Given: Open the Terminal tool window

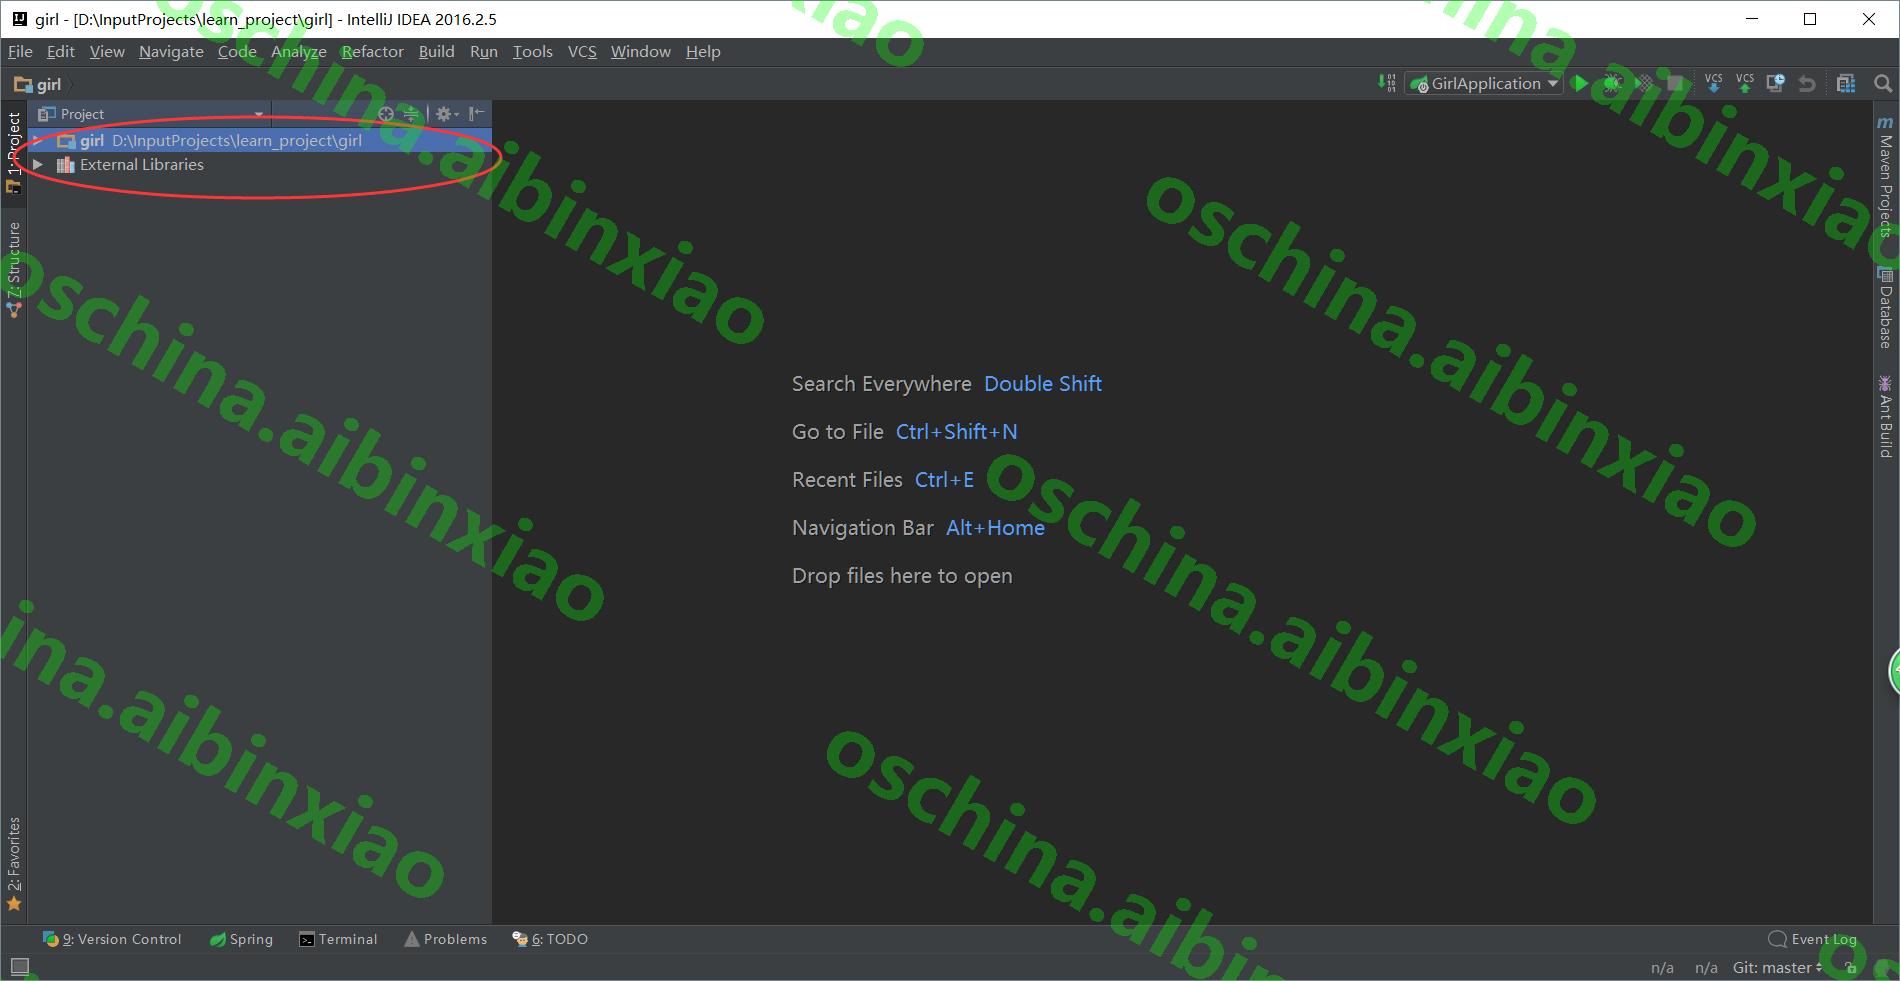Looking at the screenshot, I should coord(338,939).
